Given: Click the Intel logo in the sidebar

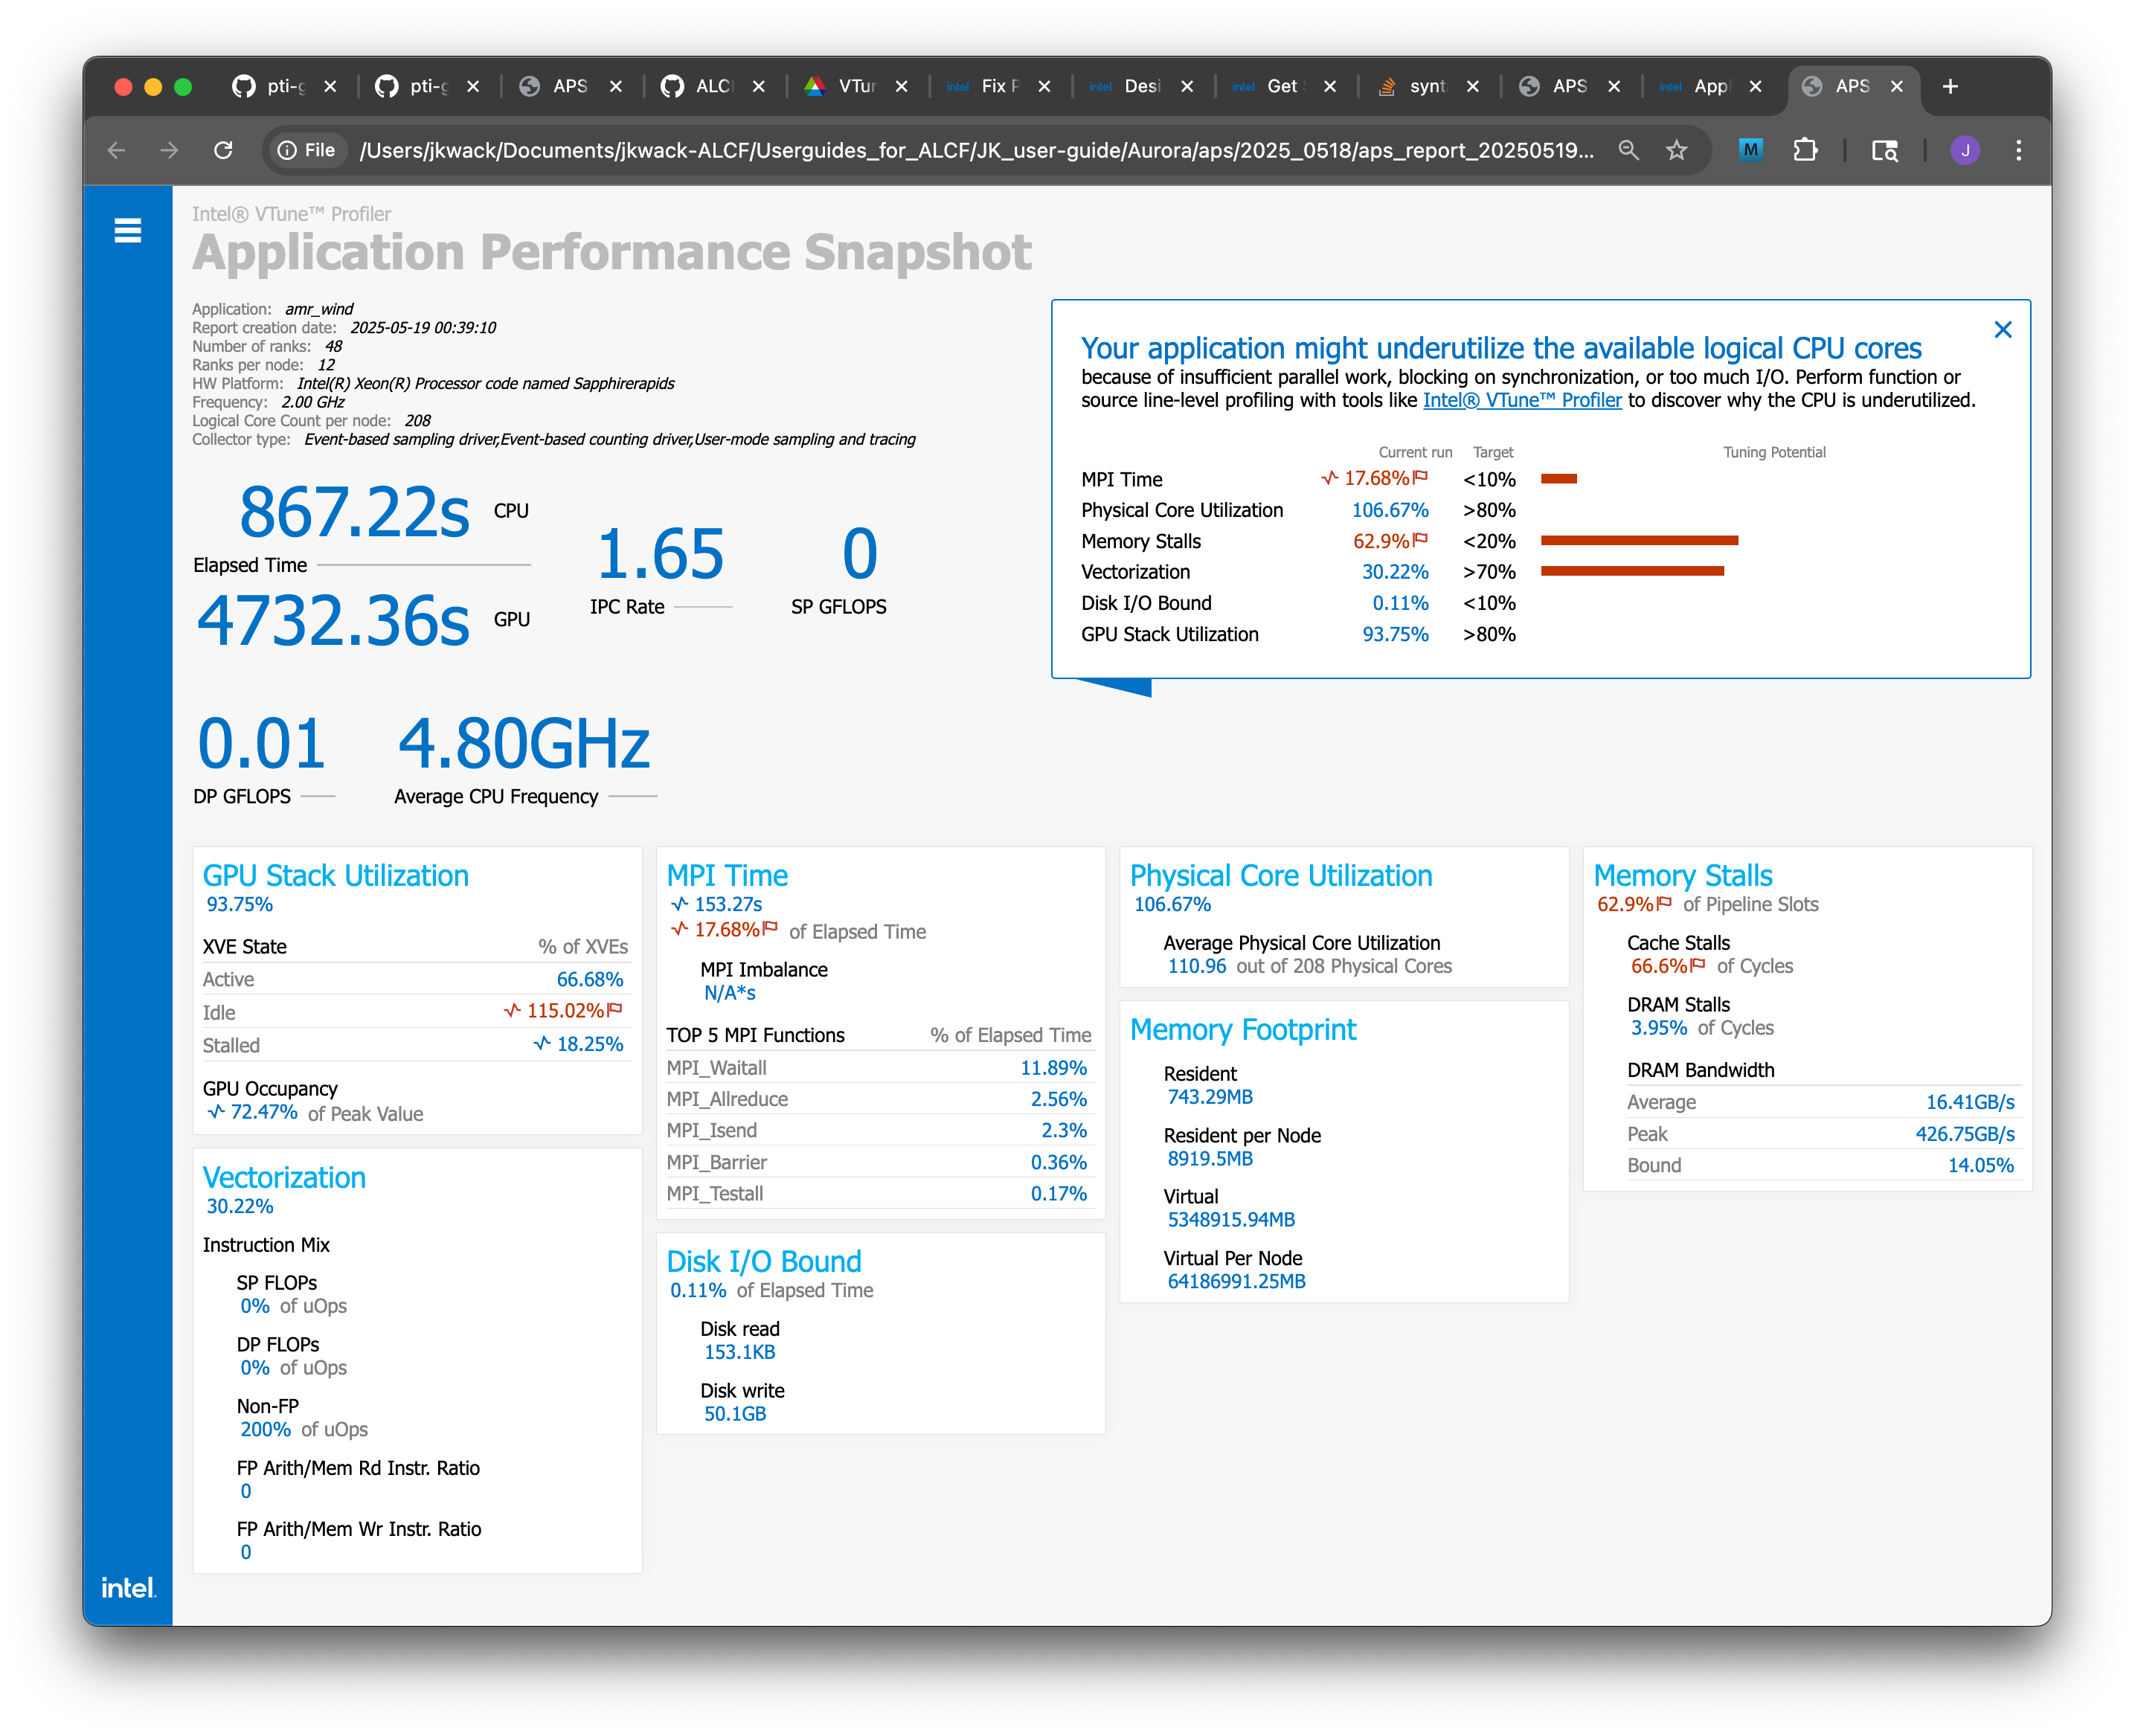Looking at the screenshot, I should [128, 1587].
